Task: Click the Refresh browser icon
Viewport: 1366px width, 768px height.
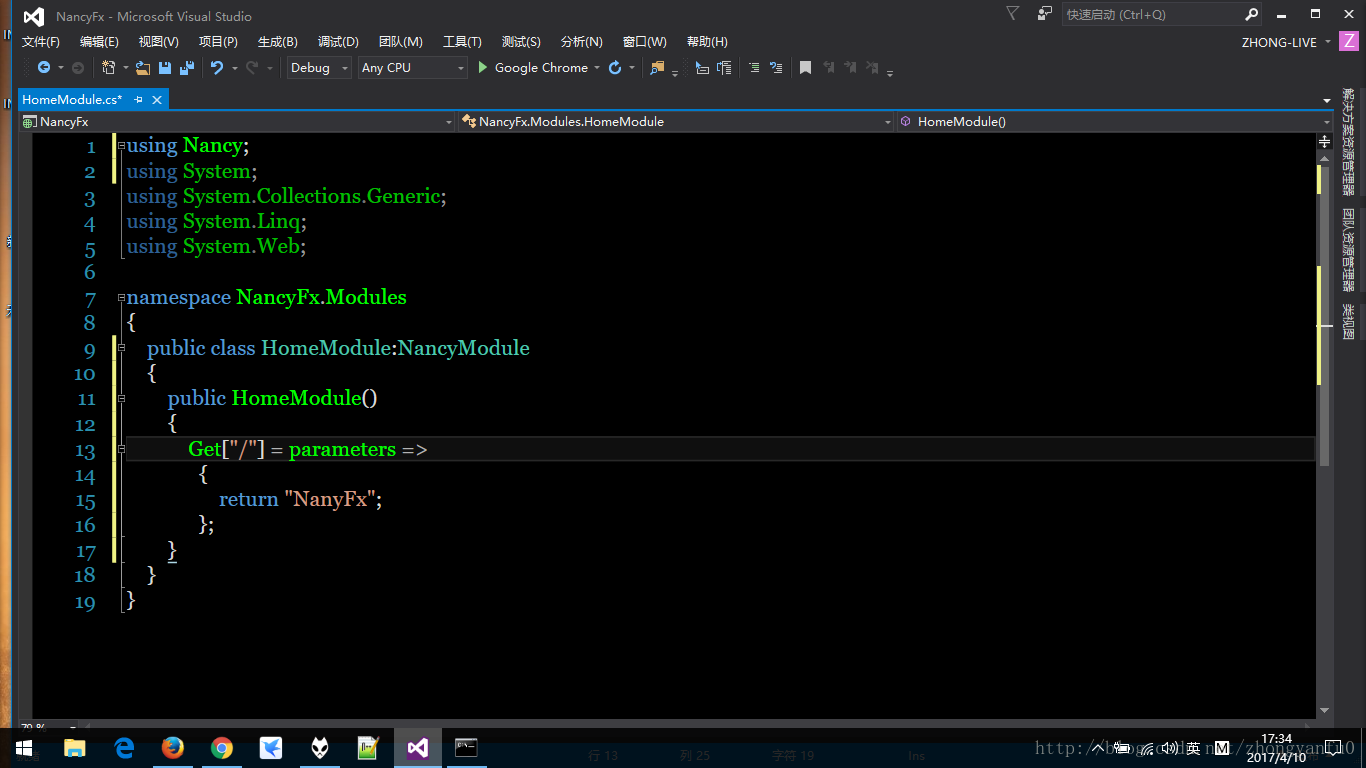Action: [x=615, y=68]
